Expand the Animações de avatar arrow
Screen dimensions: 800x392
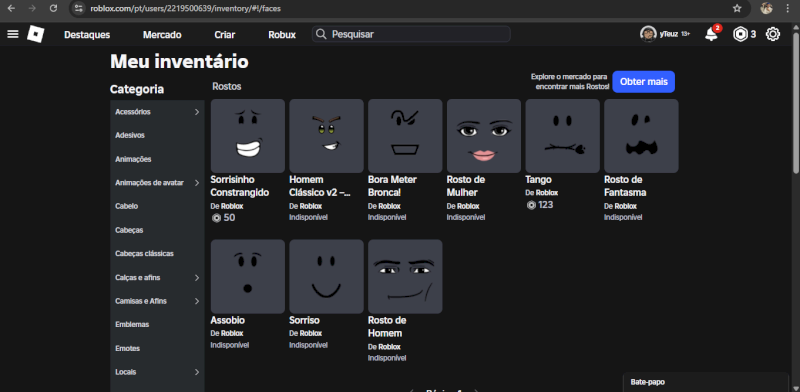coord(197,183)
